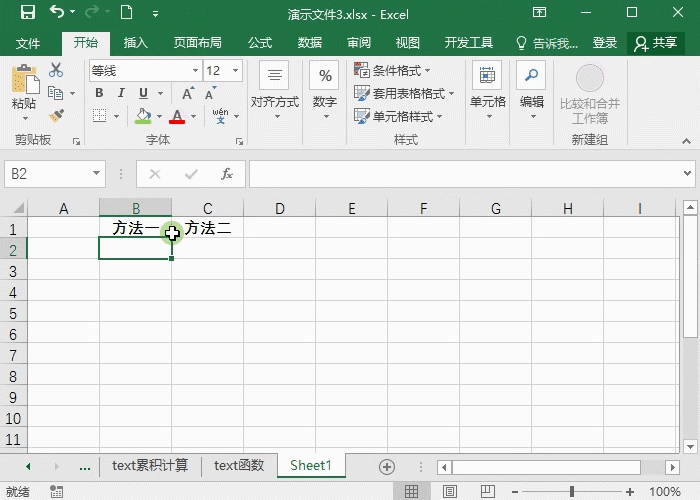Apply cell borders icon

tap(99, 116)
